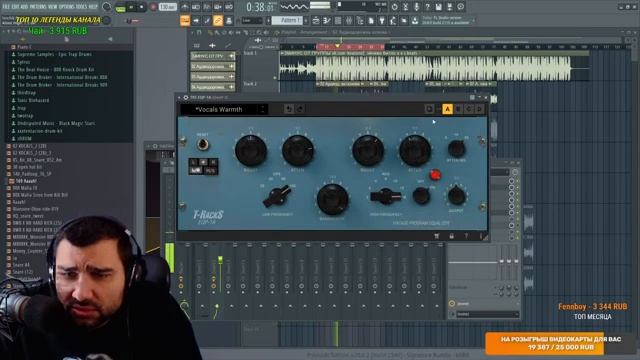Toggle the orange typing keyboard icon
Viewport: 640px width, 360px height.
(185, 20)
